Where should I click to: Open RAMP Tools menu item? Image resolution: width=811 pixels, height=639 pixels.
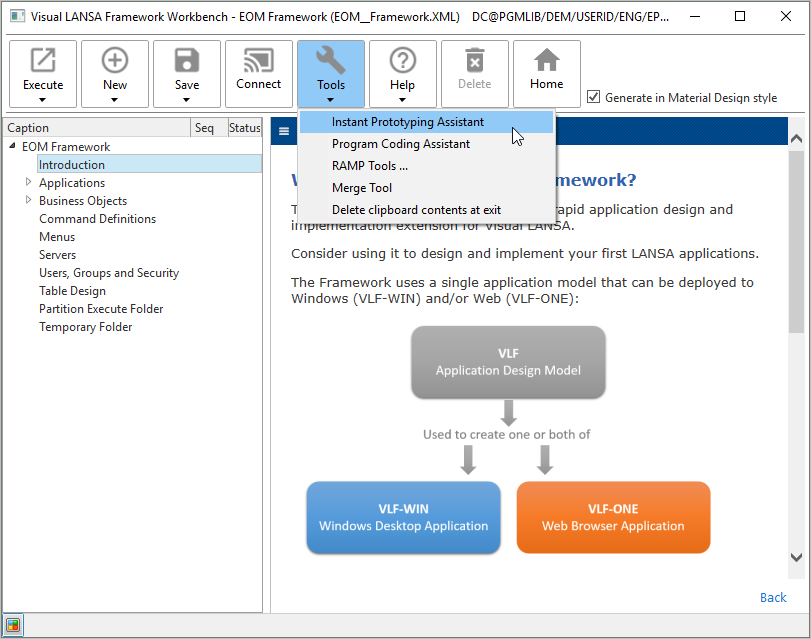427,166
